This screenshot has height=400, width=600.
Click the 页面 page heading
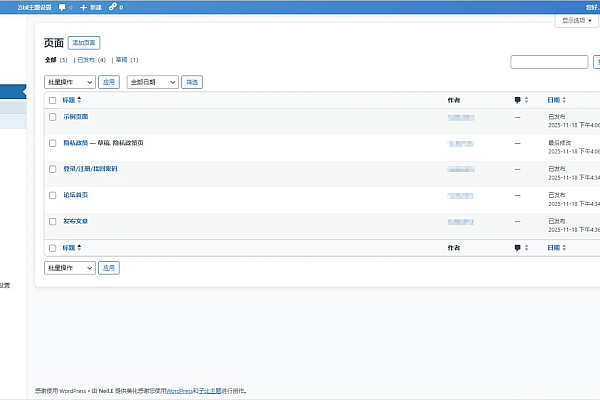54,43
